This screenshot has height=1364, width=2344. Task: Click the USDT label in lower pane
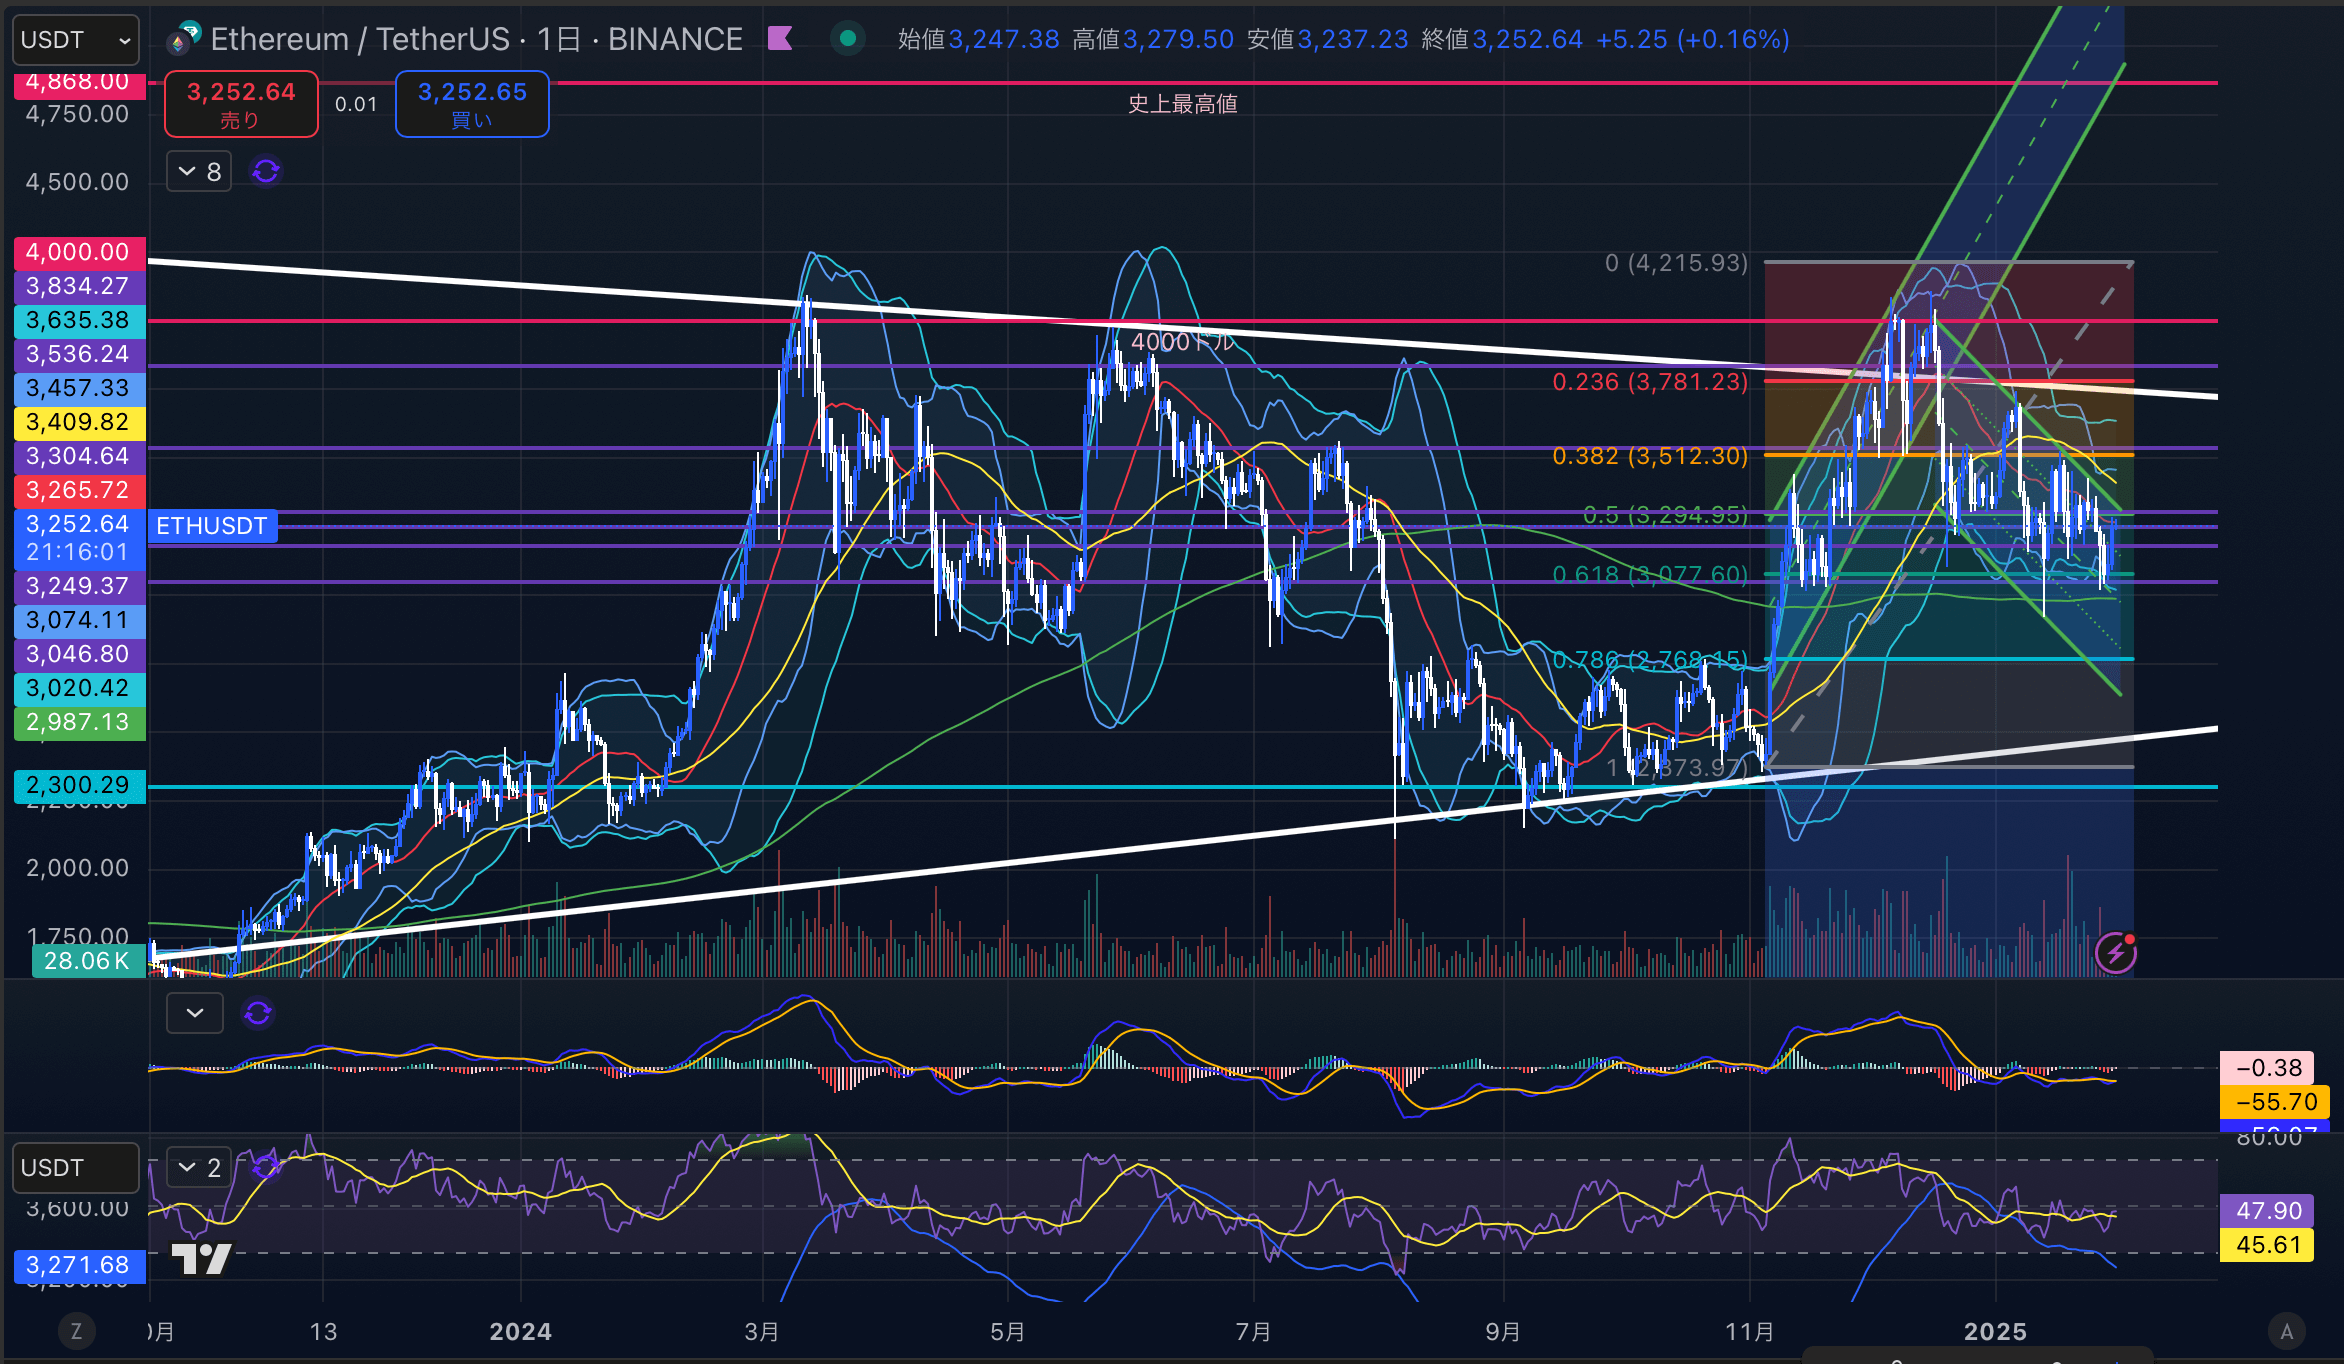(x=75, y=1168)
